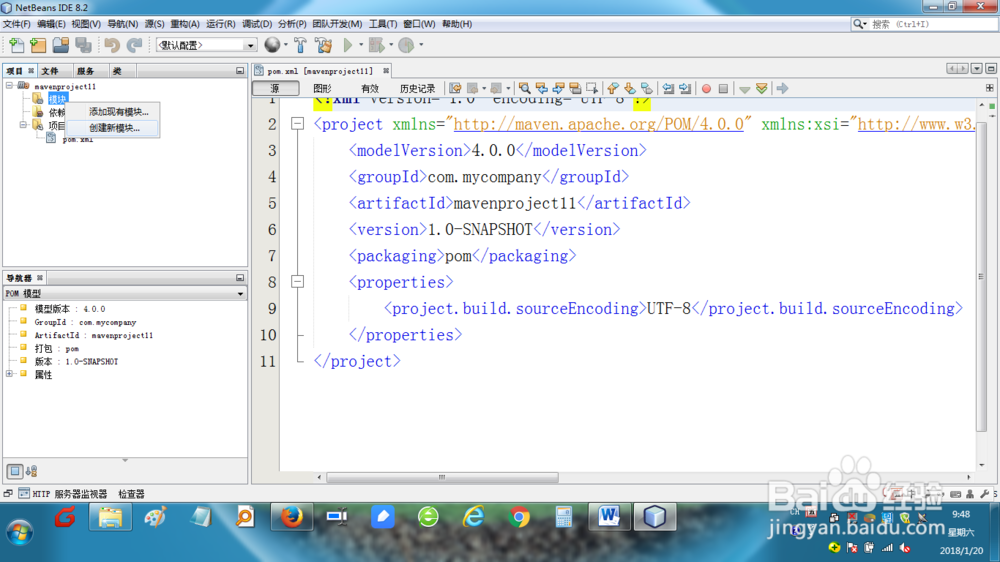The height and width of the screenshot is (562, 1000).
Task: Click the Toggle Bookmark icon
Action: pos(647,88)
